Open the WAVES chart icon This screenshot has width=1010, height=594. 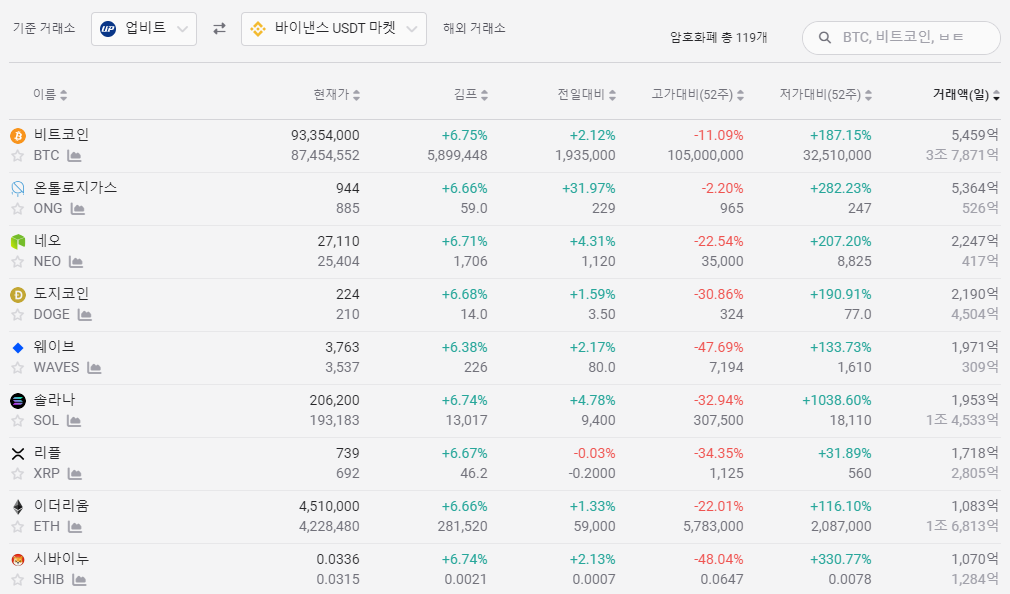pyautogui.click(x=94, y=368)
